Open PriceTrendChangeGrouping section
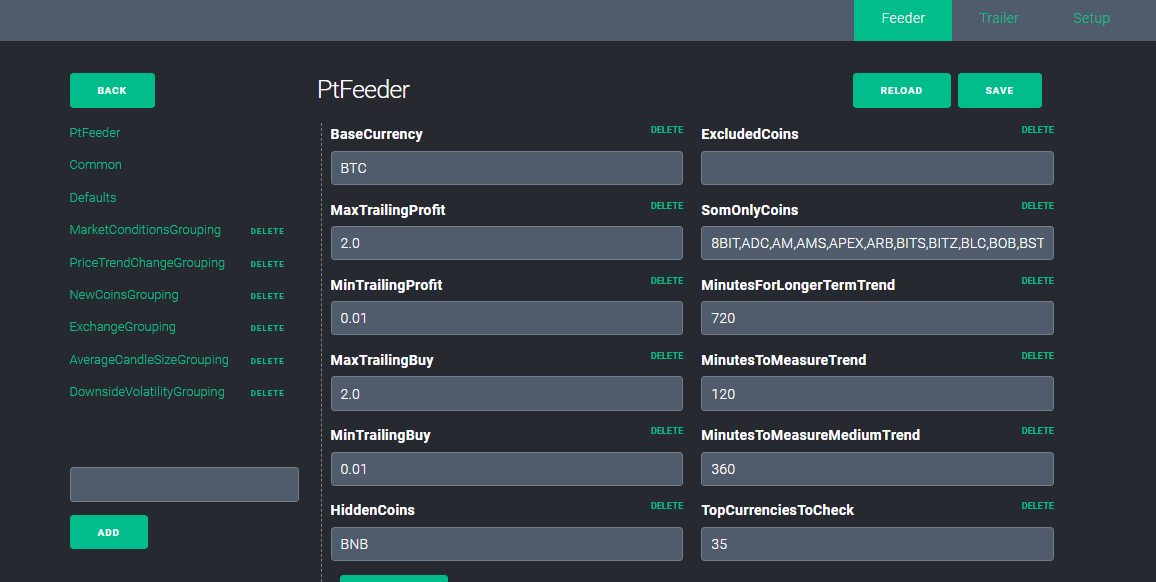 coord(147,263)
